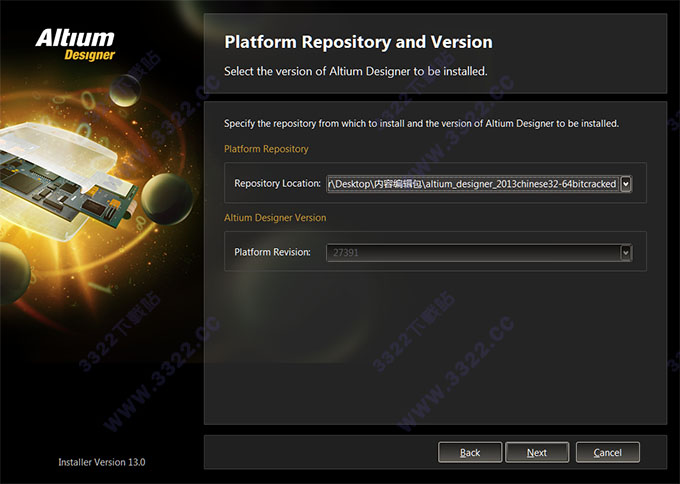Viewport: 680px width, 484px height.
Task: Open the Repository Location dropdown arrow
Action: tap(626, 184)
